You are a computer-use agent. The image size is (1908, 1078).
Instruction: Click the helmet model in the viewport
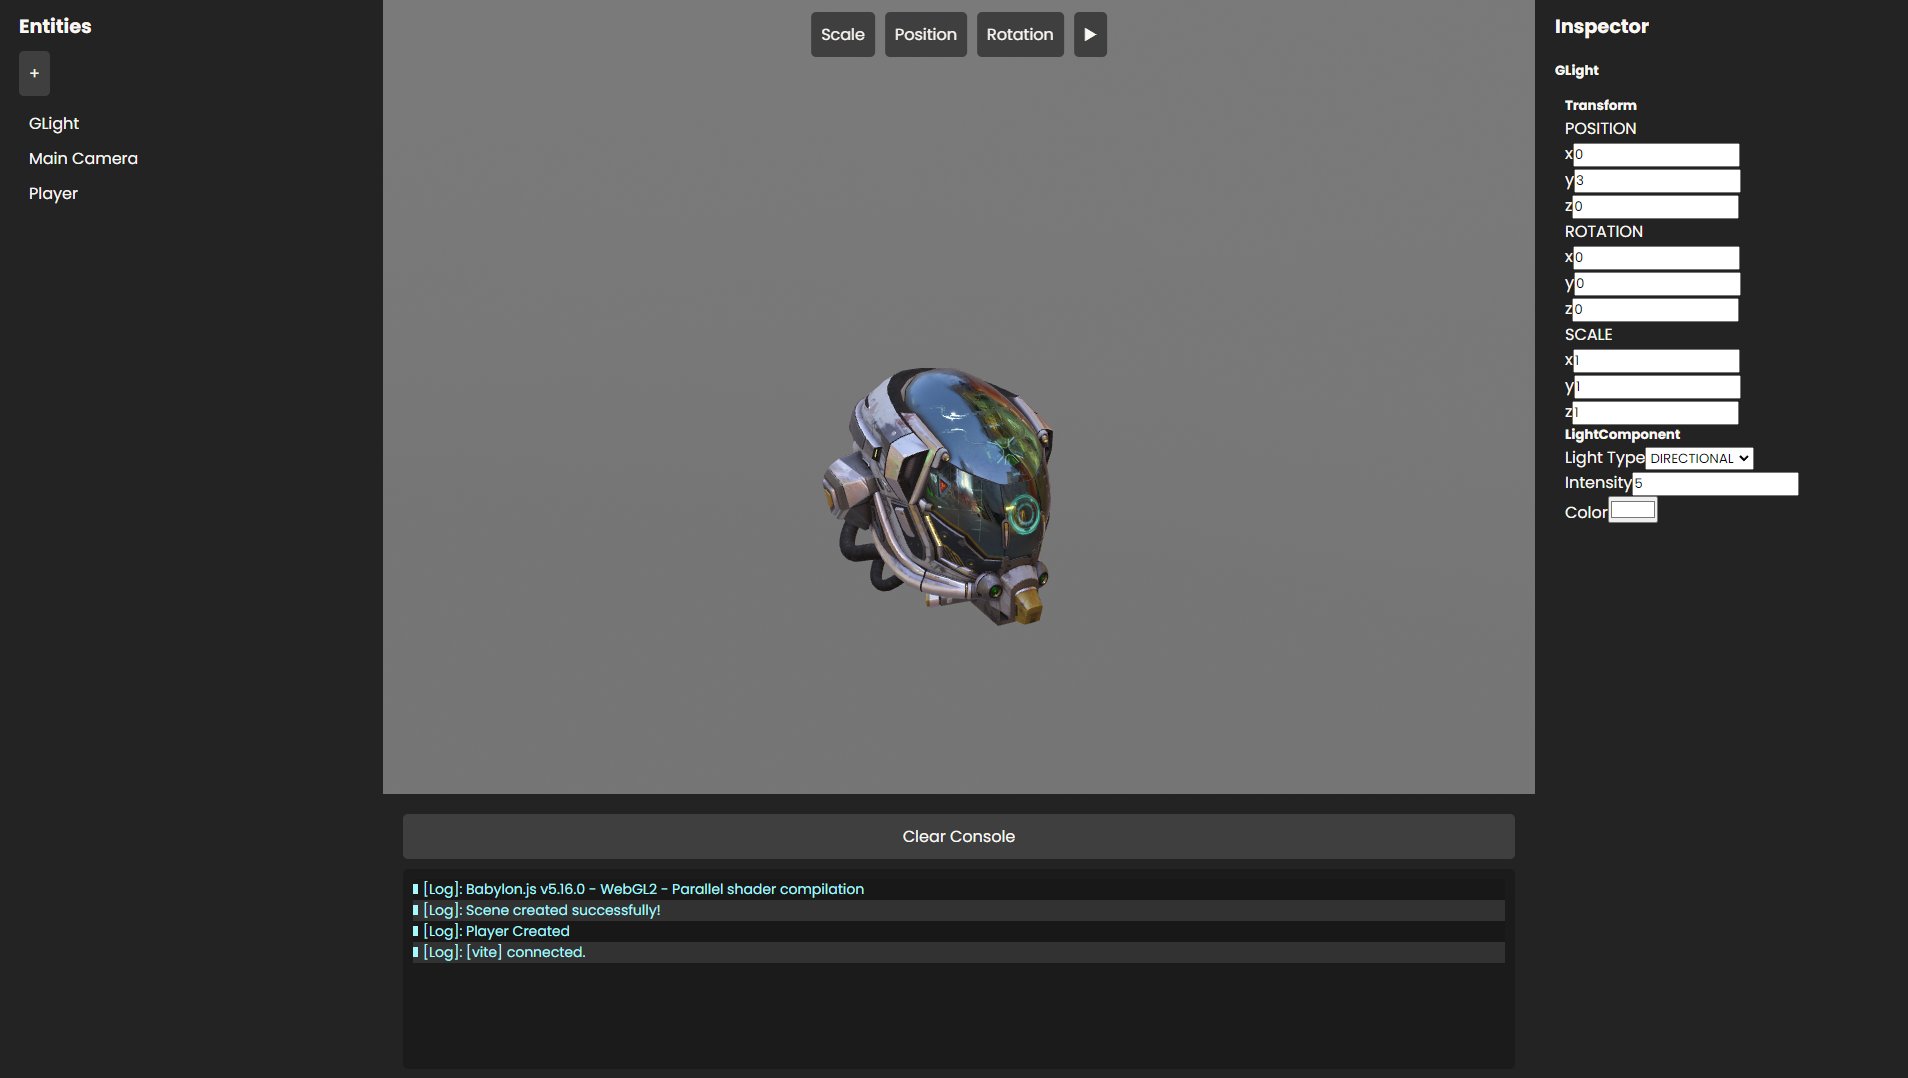click(x=938, y=496)
